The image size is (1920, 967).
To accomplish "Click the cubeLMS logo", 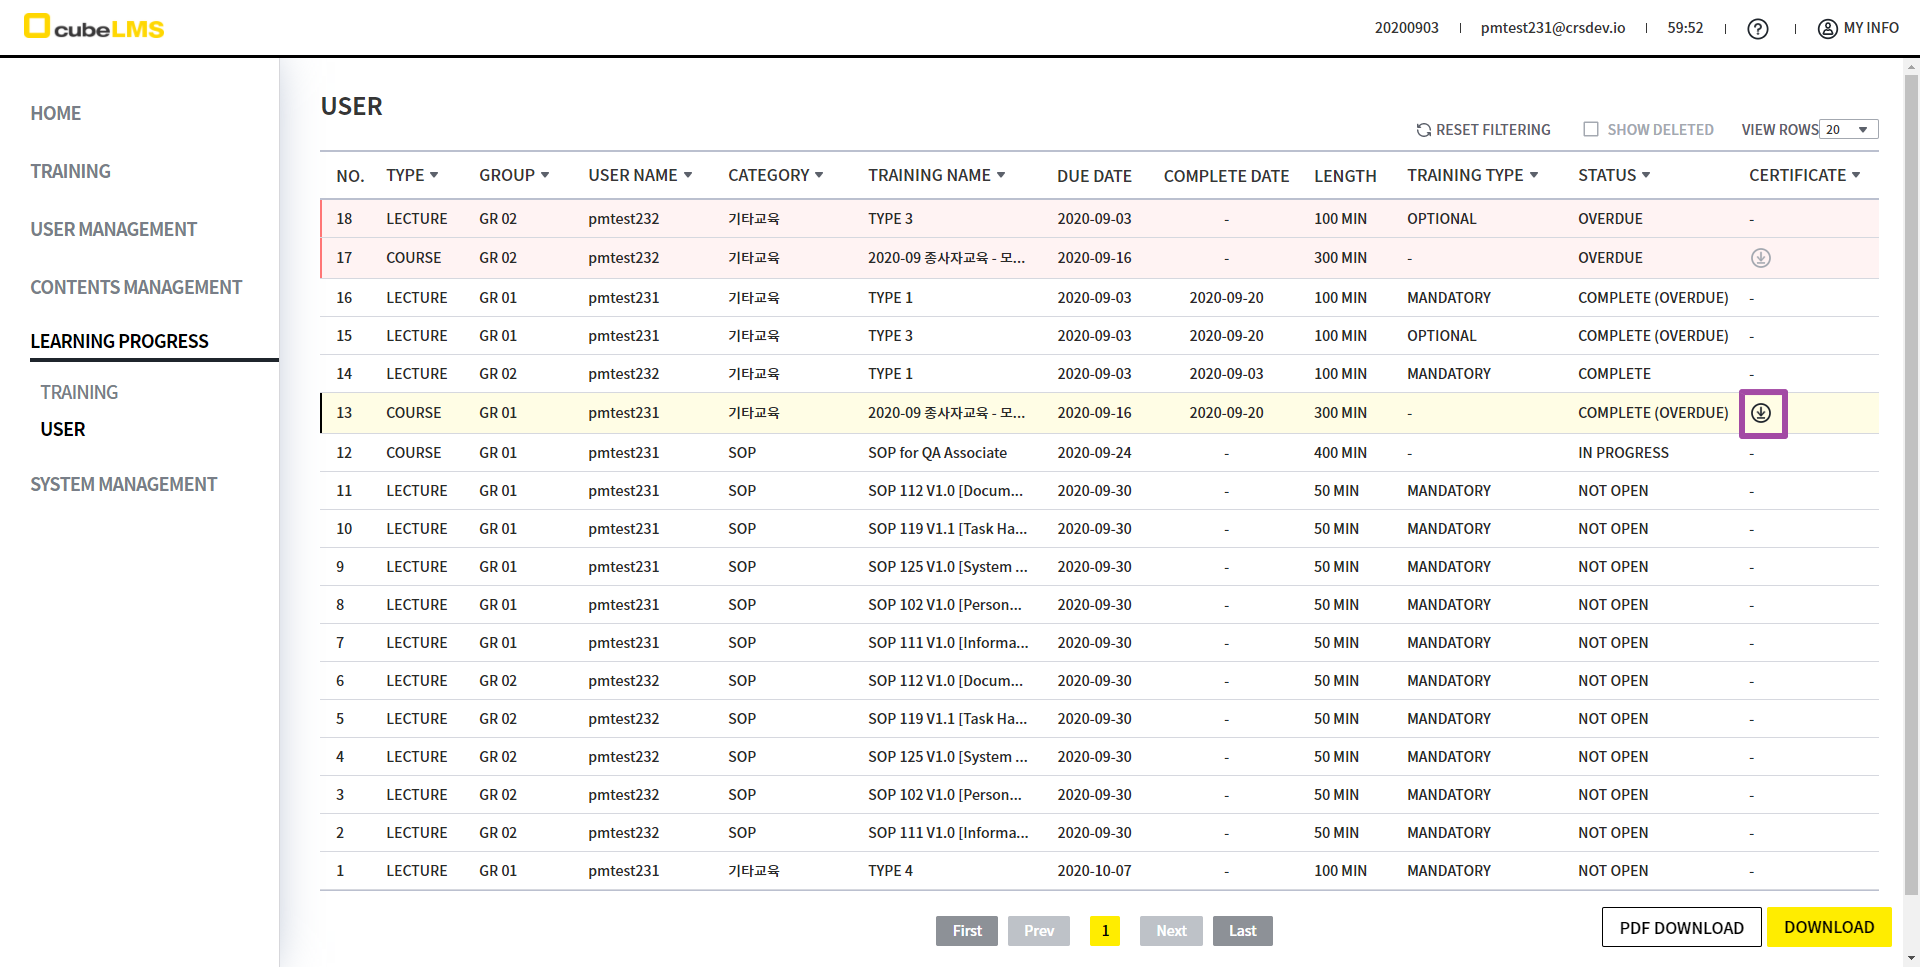I will 94,27.
